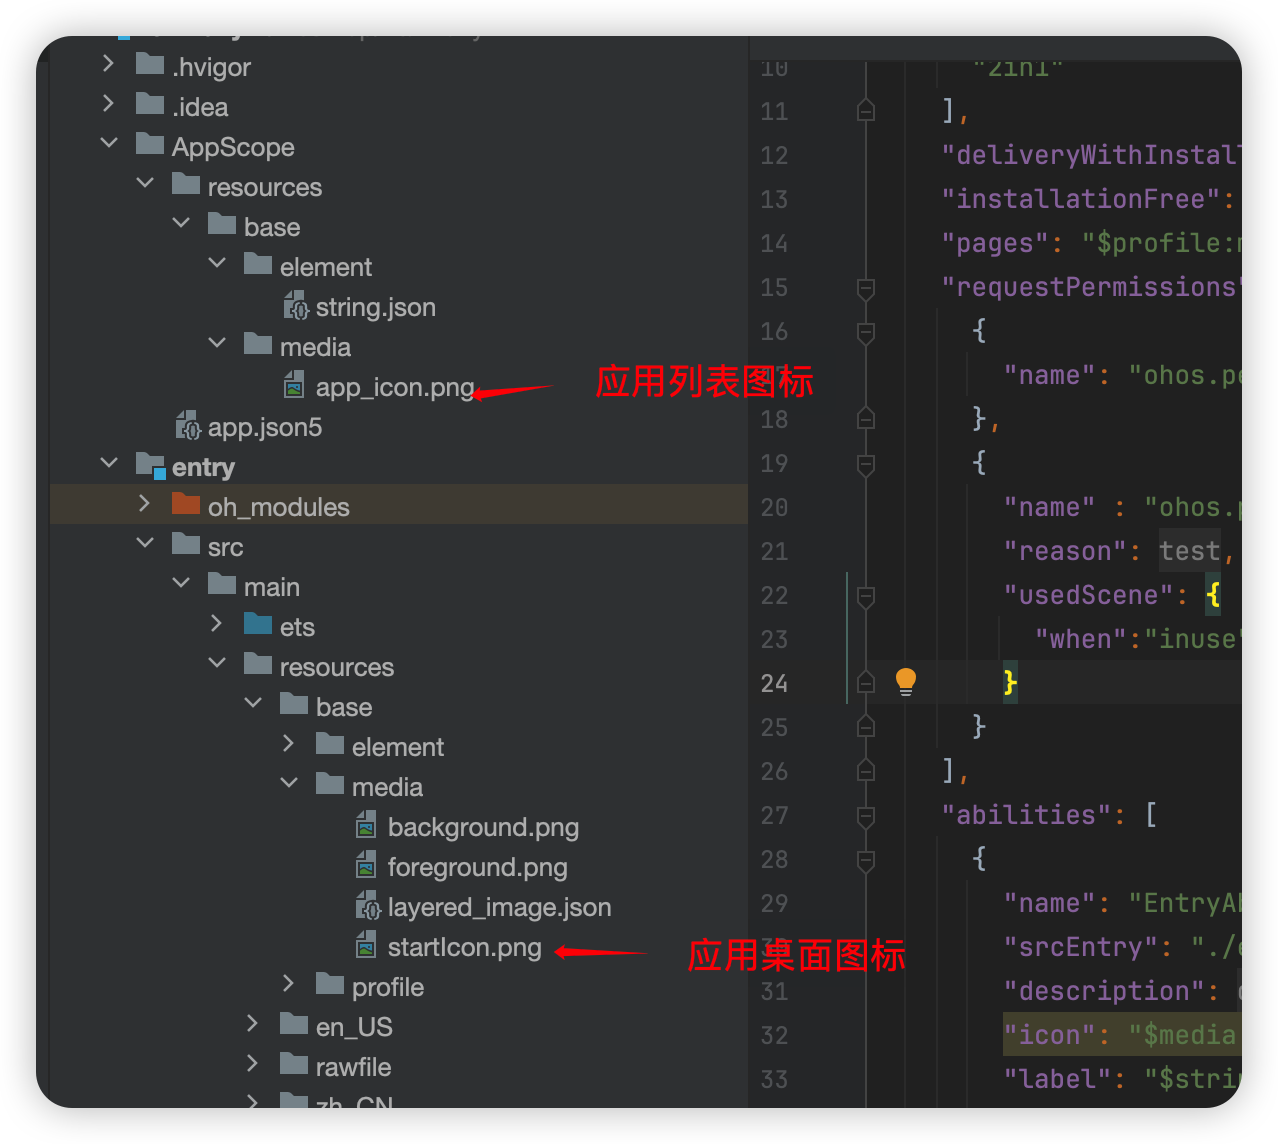
Task: Click the entry module folder icon
Action: pyautogui.click(x=150, y=465)
